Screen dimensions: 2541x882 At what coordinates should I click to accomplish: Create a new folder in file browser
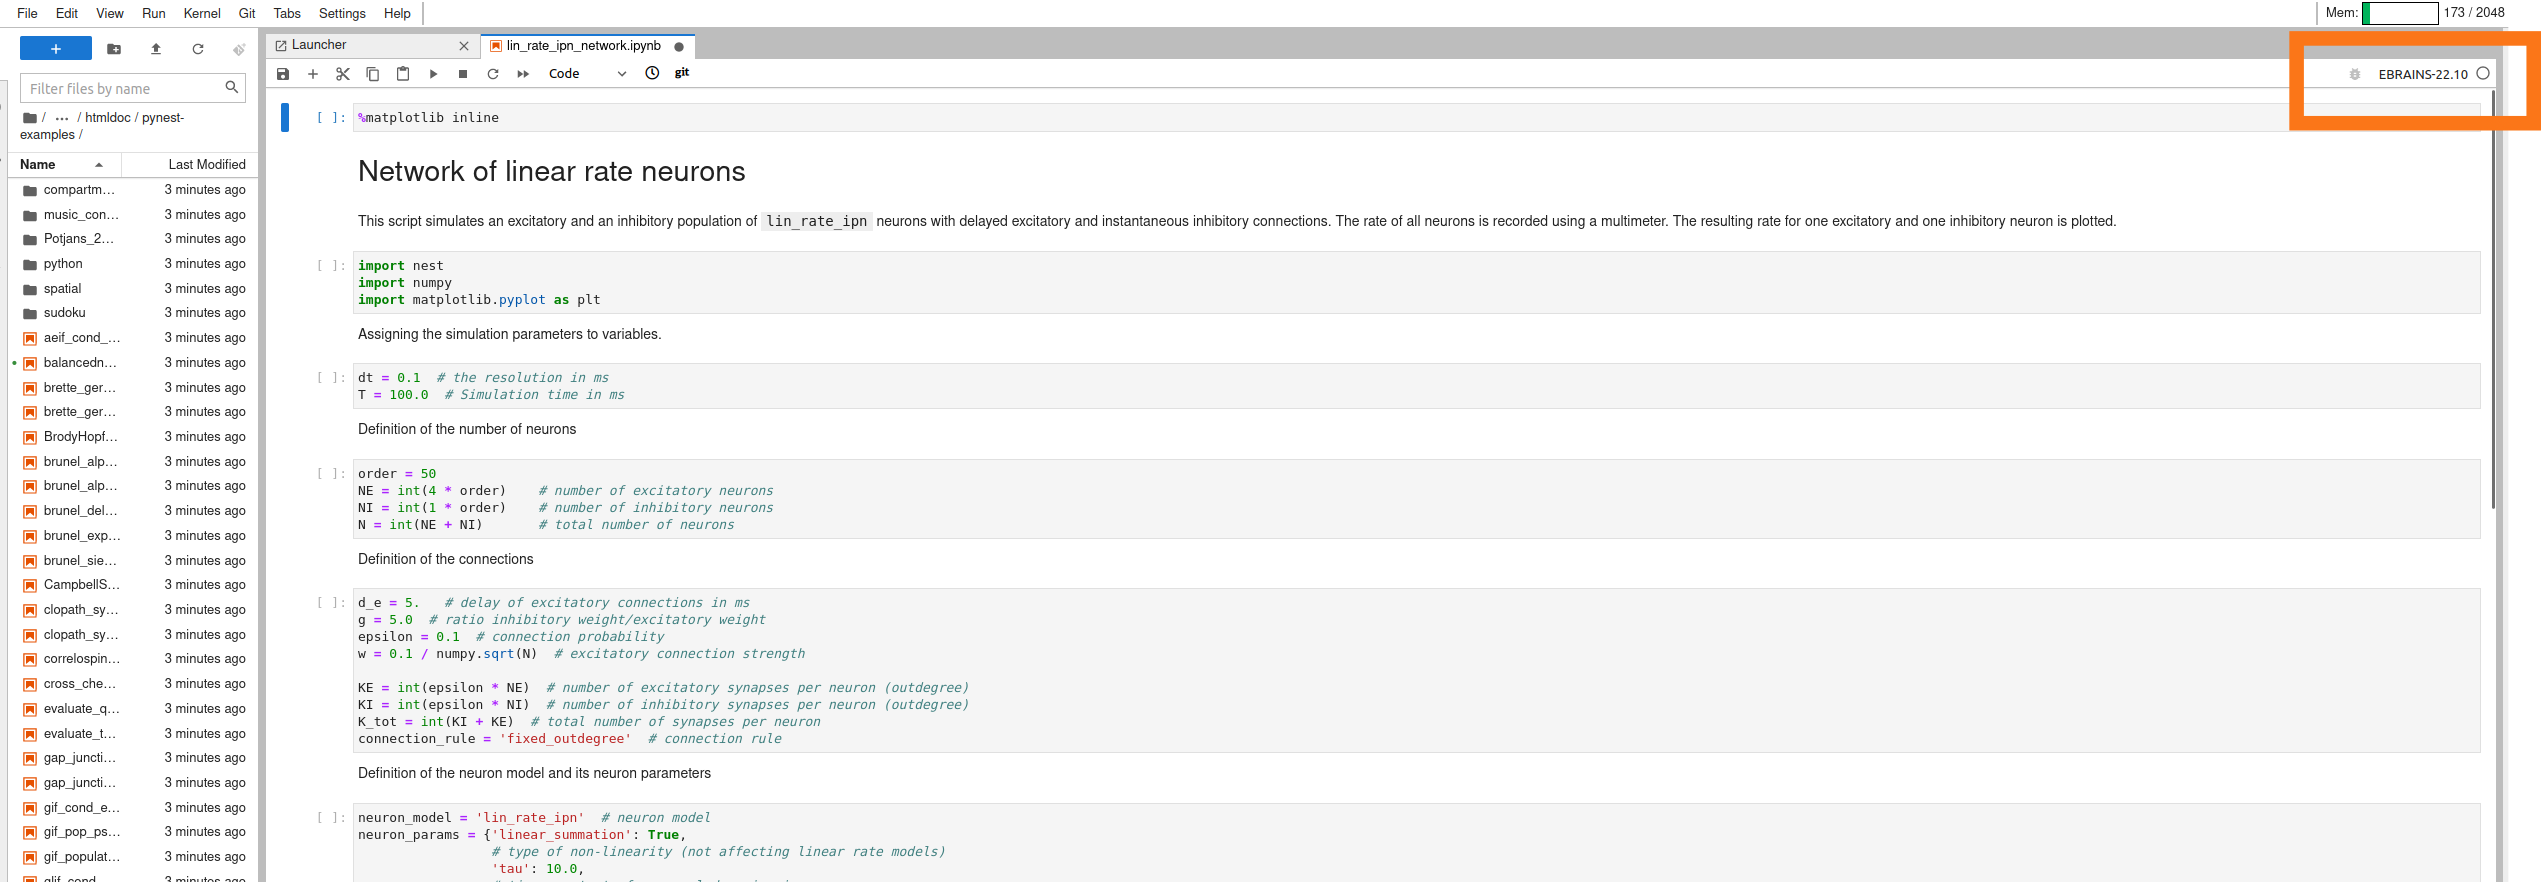[x=114, y=49]
